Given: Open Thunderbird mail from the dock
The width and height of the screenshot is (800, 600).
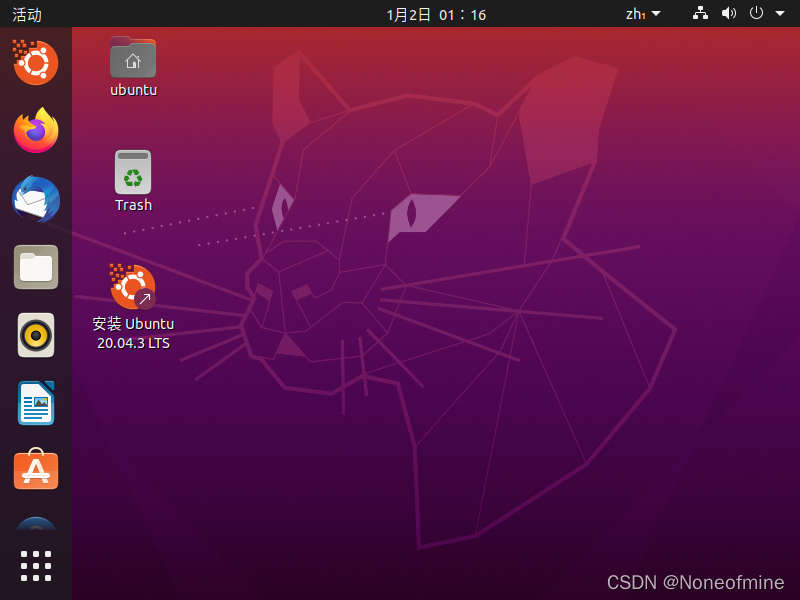Looking at the screenshot, I should pyautogui.click(x=36, y=199).
